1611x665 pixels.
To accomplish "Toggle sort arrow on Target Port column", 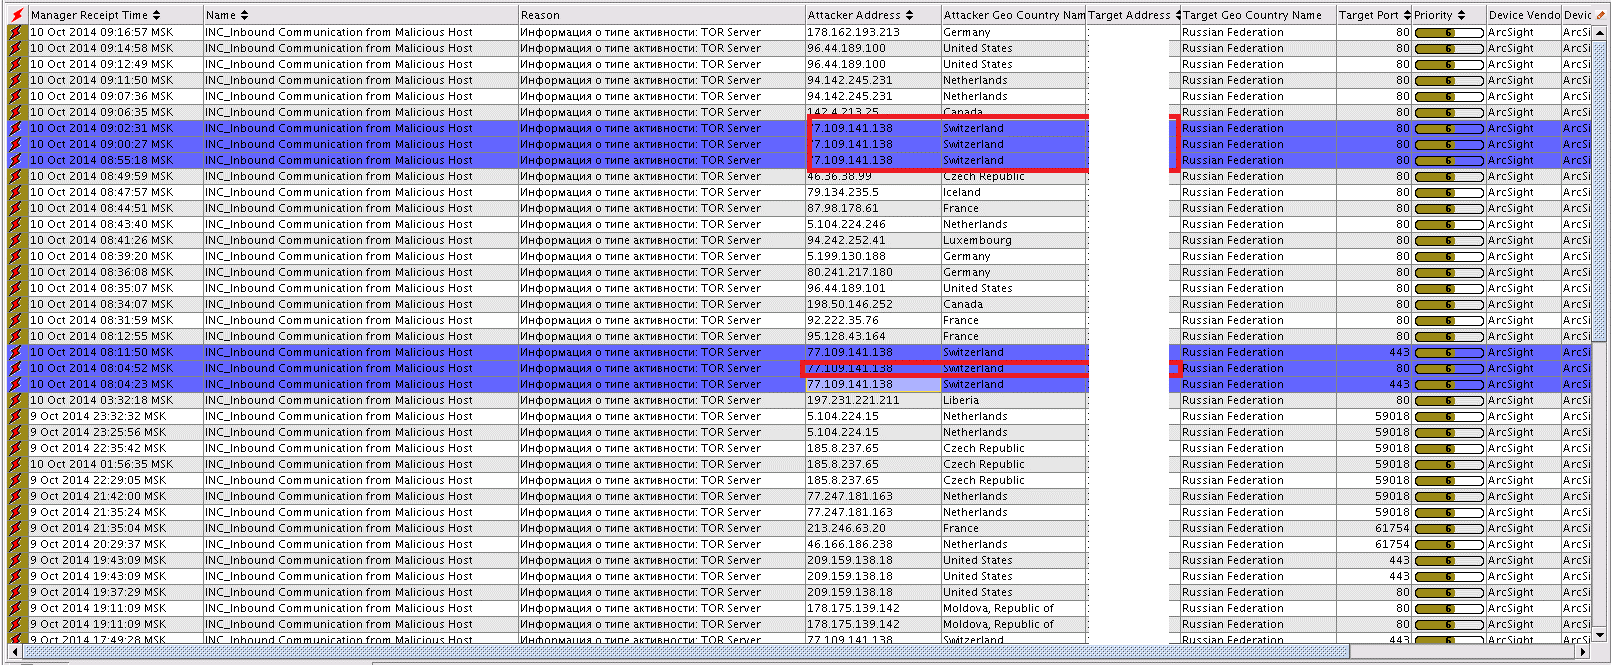I will click(1407, 15).
